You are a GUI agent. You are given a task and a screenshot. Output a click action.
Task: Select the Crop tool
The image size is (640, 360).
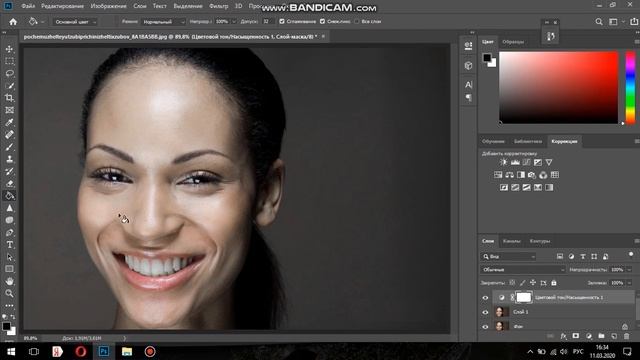pyautogui.click(x=9, y=98)
